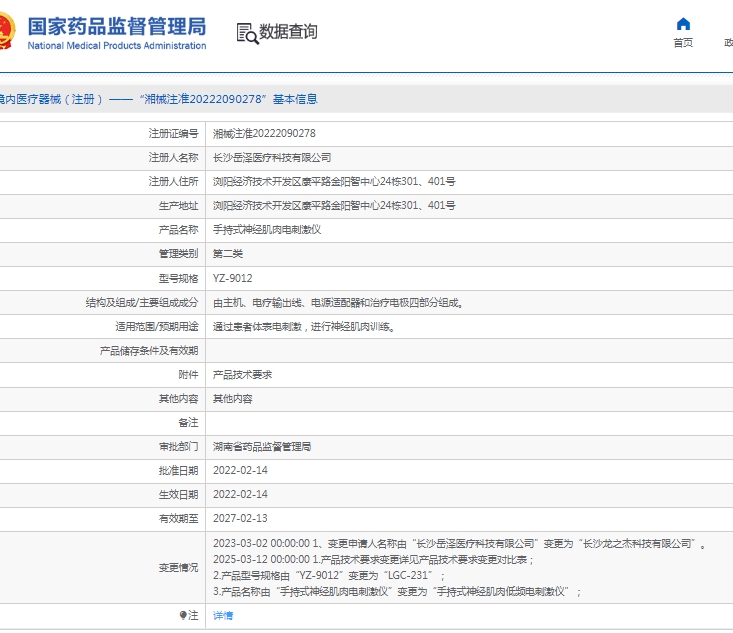This screenshot has height=633, width=733.
Task: Select the 2025-03-12 technical requirements change line
Action: pos(374,560)
